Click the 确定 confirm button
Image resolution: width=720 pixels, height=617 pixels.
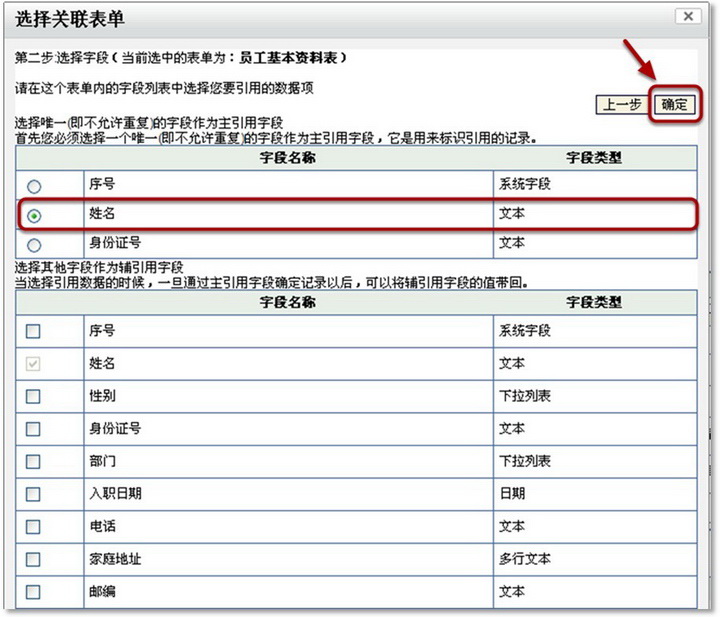pos(674,105)
